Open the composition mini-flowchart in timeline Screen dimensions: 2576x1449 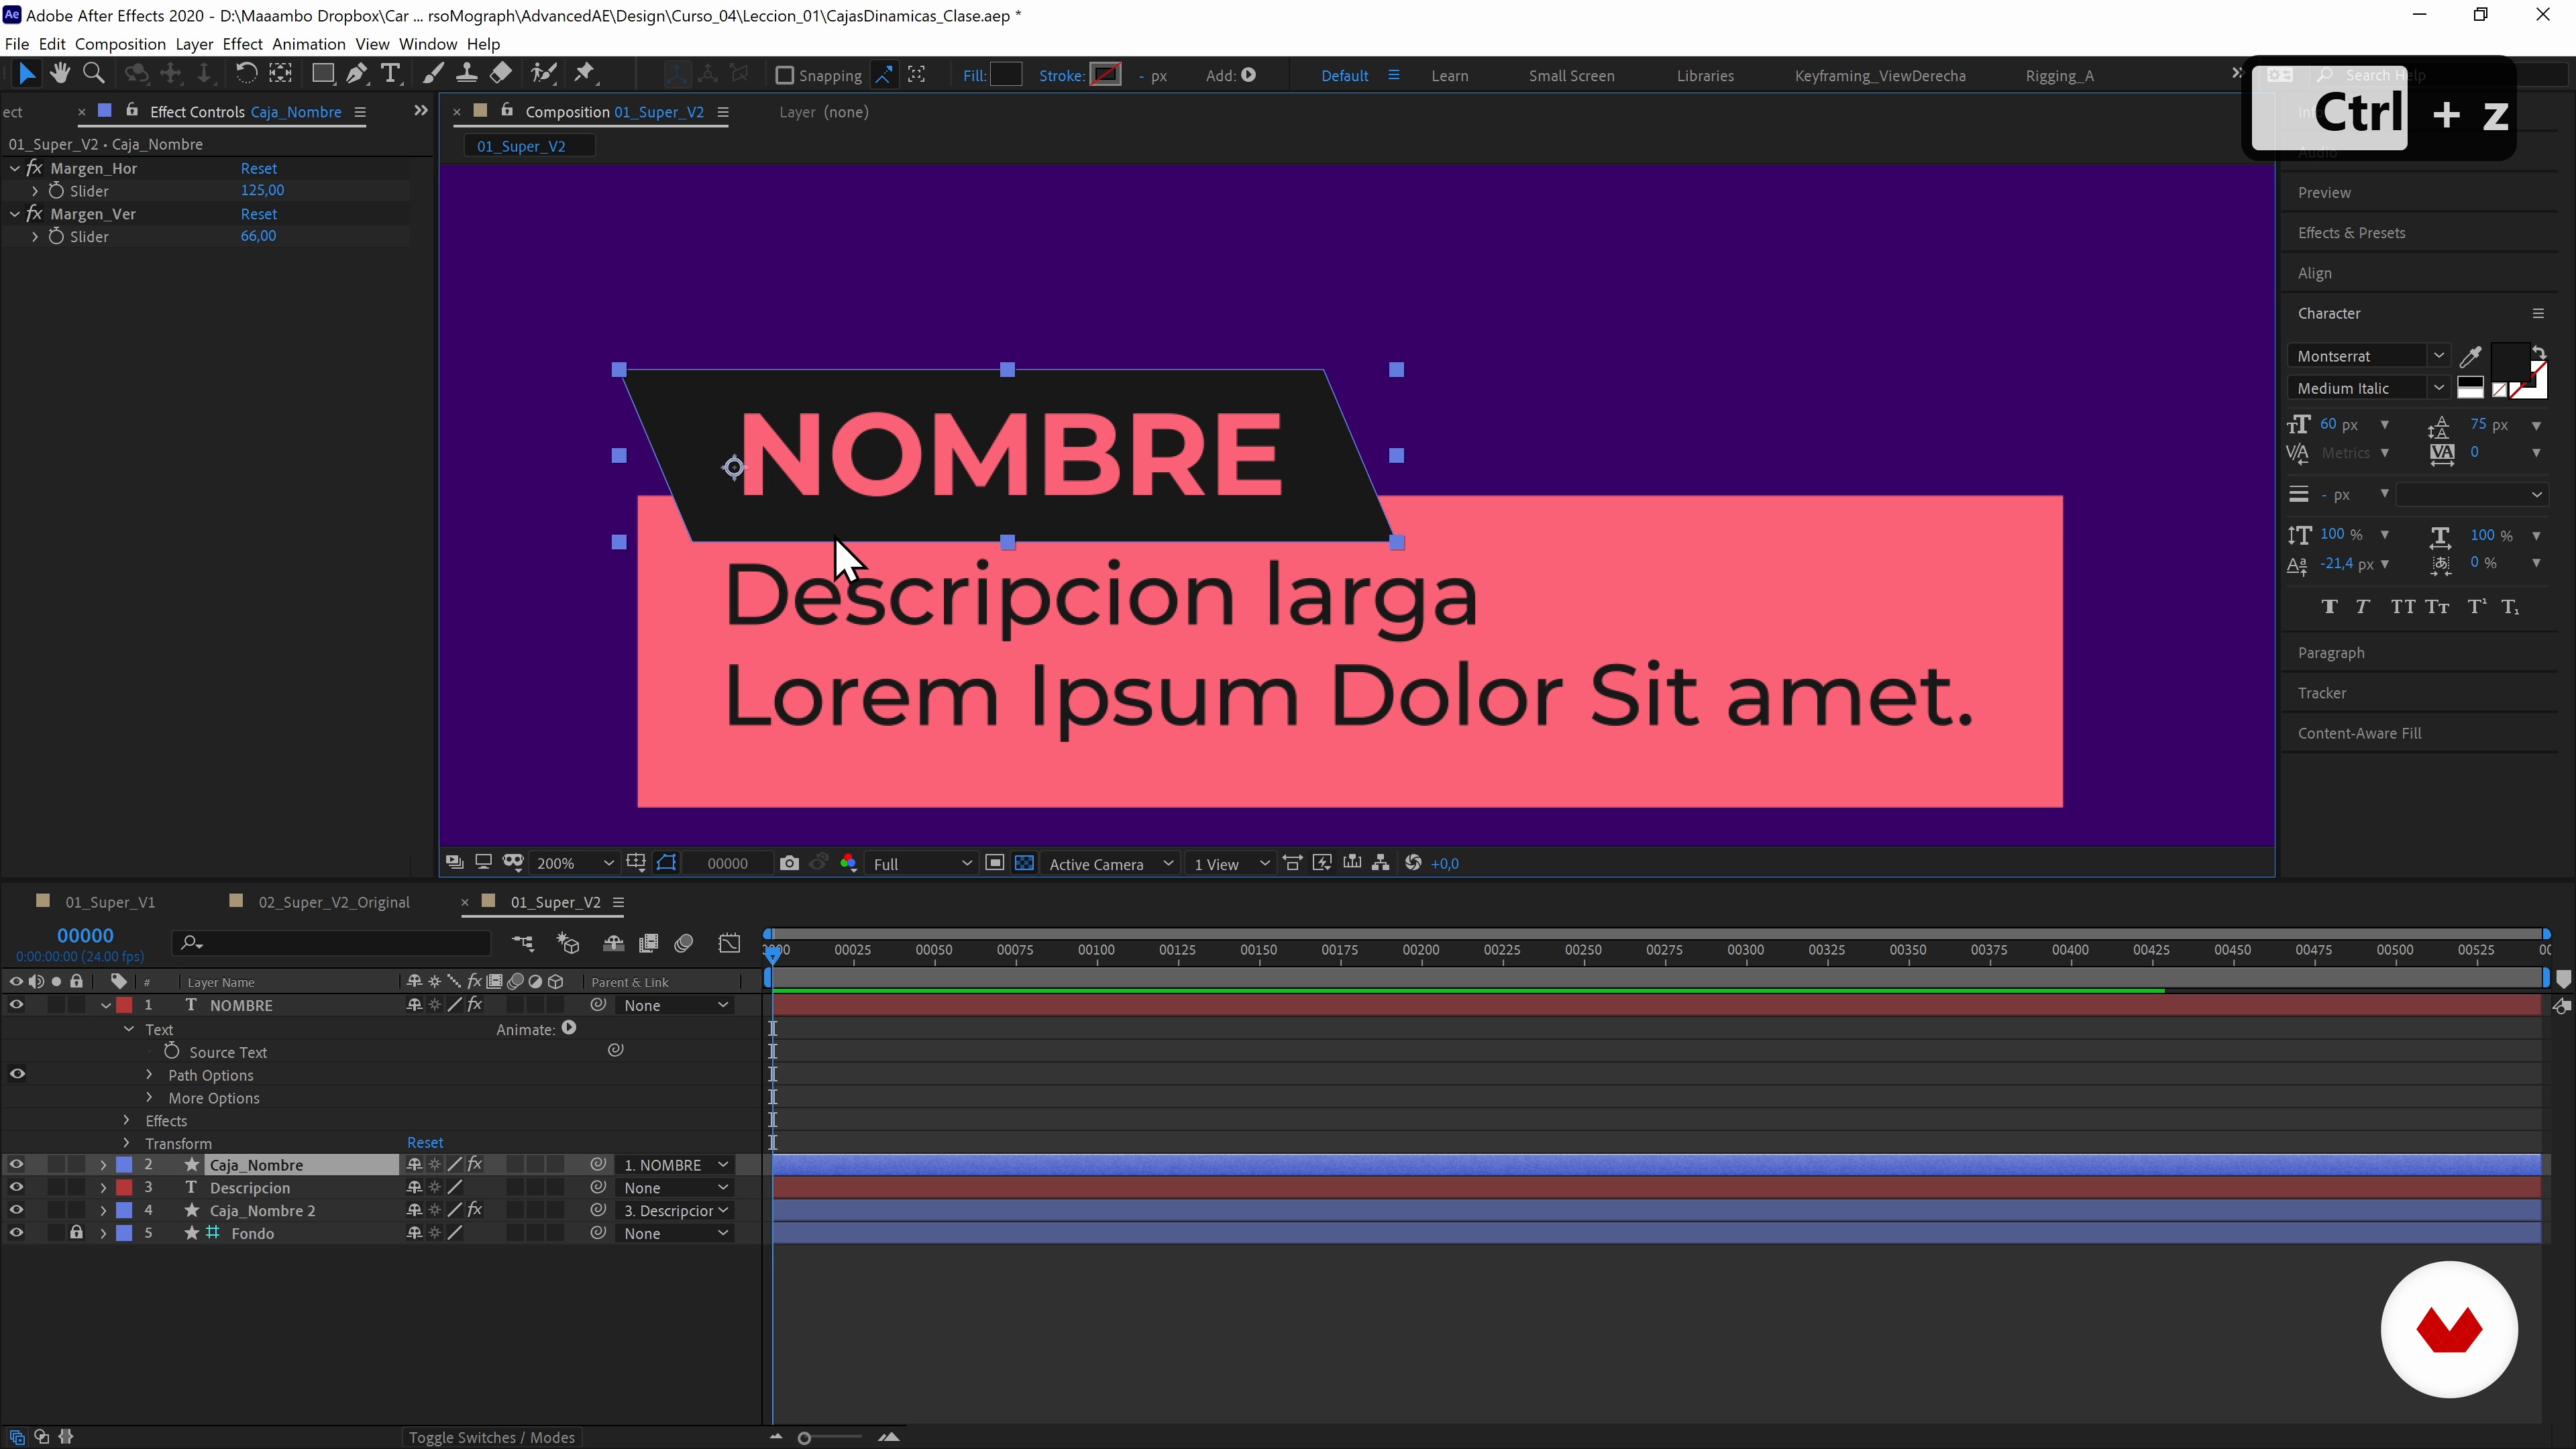pyautogui.click(x=523, y=943)
